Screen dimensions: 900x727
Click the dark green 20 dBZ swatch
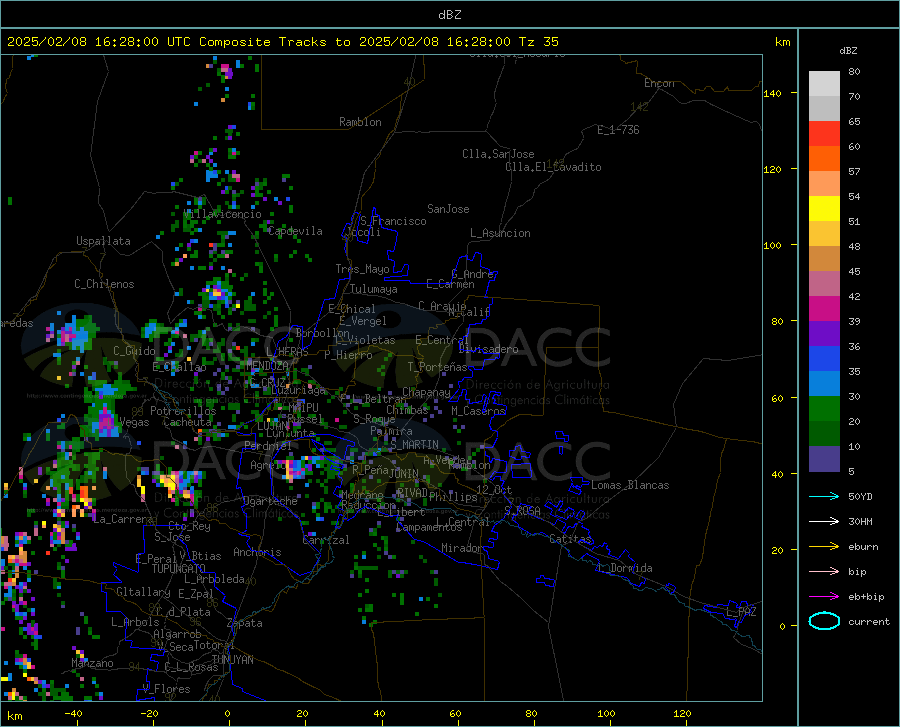coord(824,433)
